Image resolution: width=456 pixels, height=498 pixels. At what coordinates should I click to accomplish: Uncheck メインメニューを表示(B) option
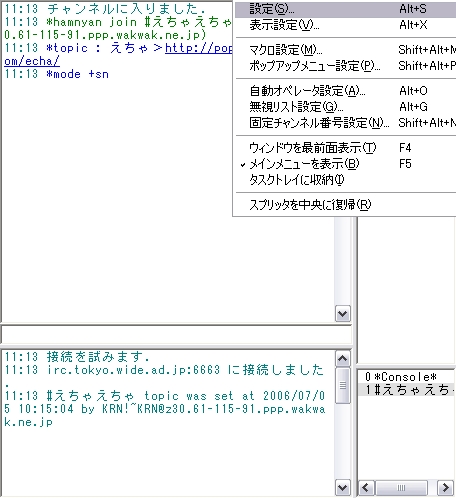tap(345, 164)
